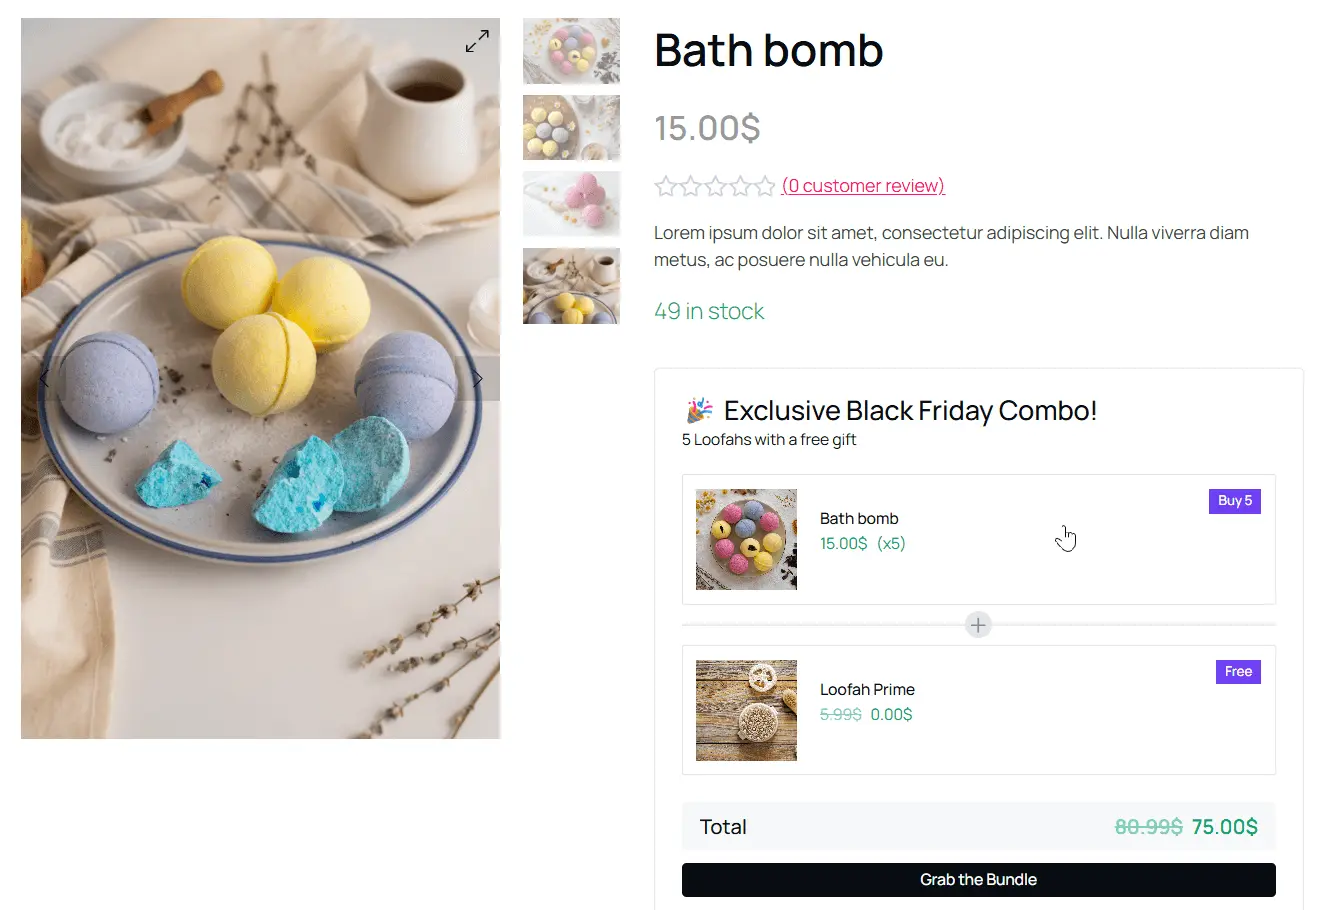1336x910 pixels.
Task: Select the last thumbnail in the gallery
Action: point(571,286)
